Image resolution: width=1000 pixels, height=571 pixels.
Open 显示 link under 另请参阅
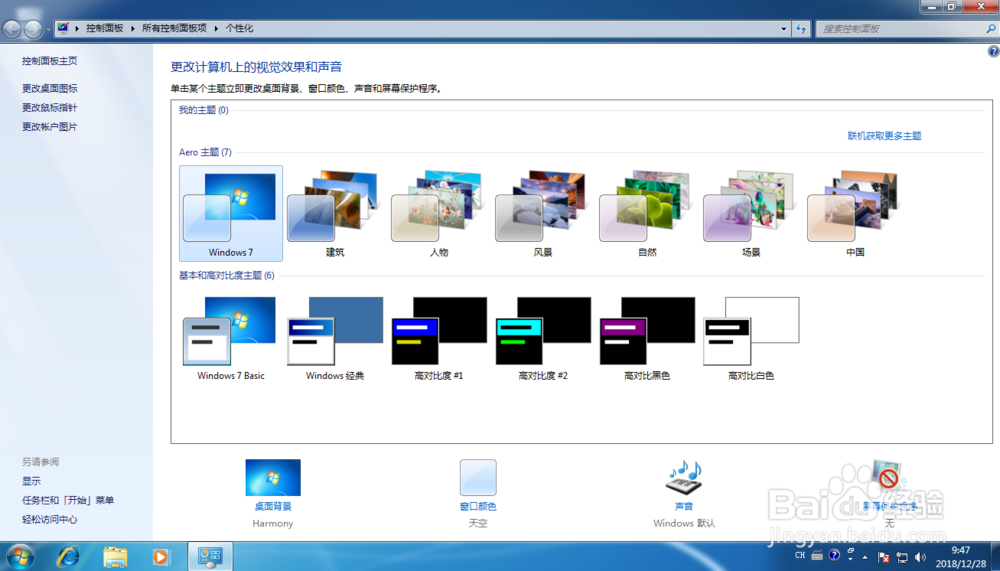[31, 480]
